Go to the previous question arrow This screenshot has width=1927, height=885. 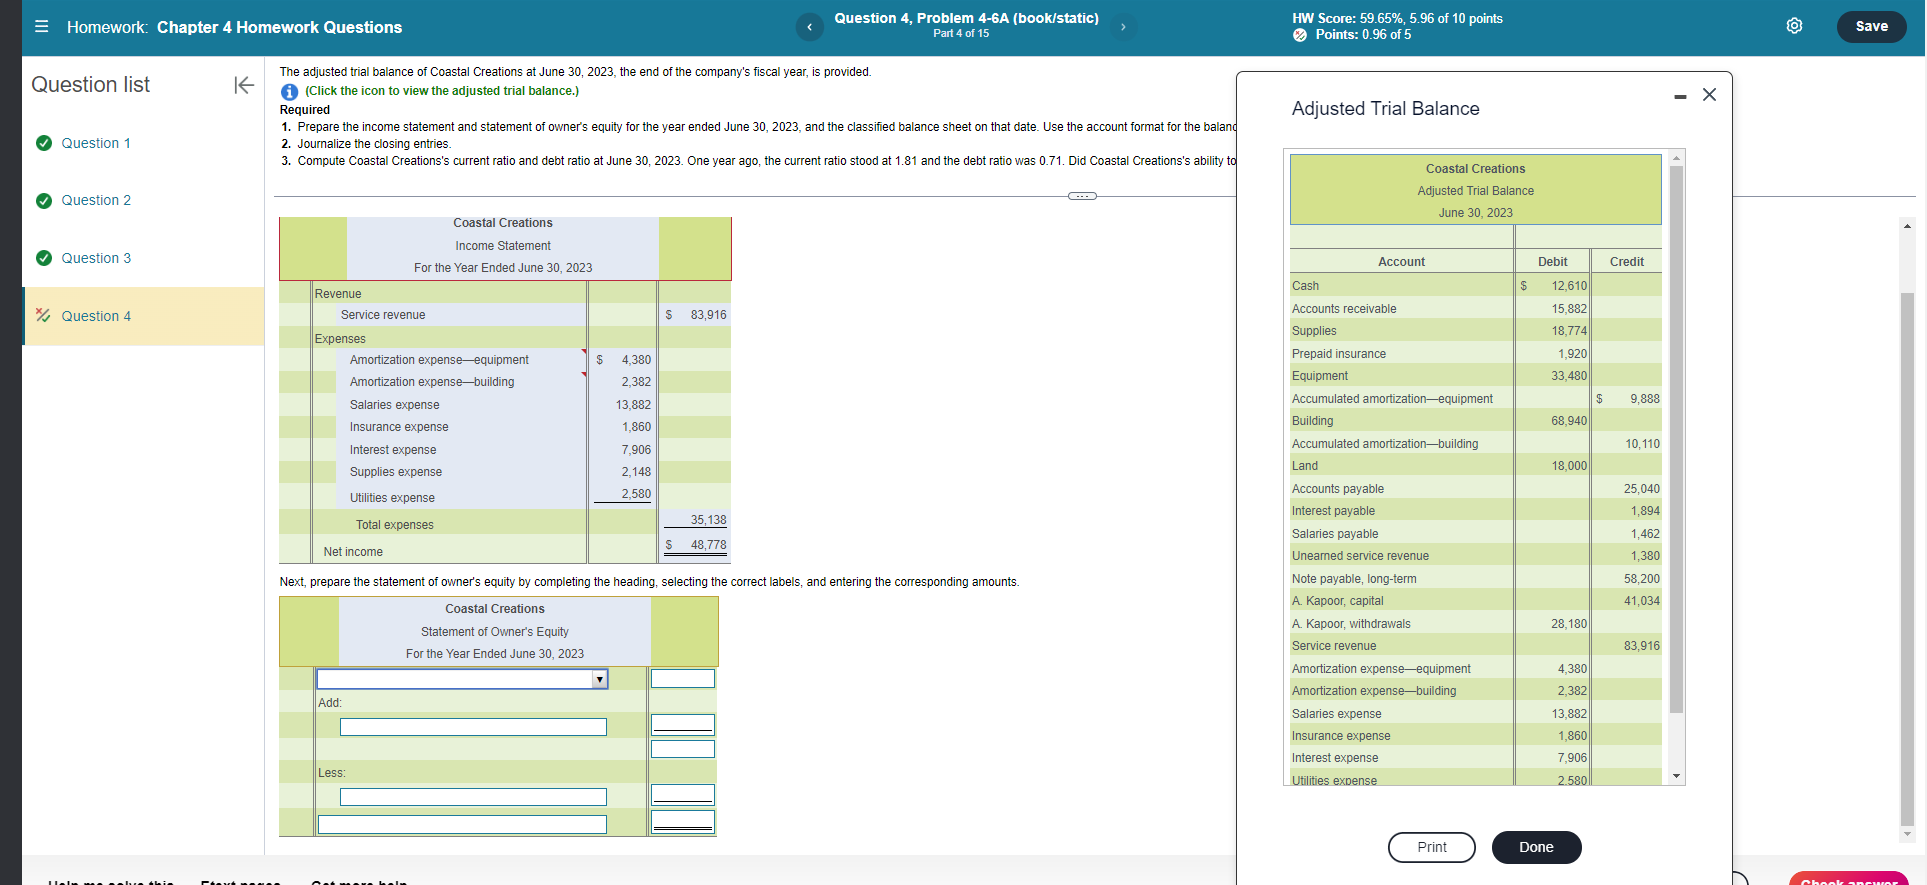pos(809,27)
